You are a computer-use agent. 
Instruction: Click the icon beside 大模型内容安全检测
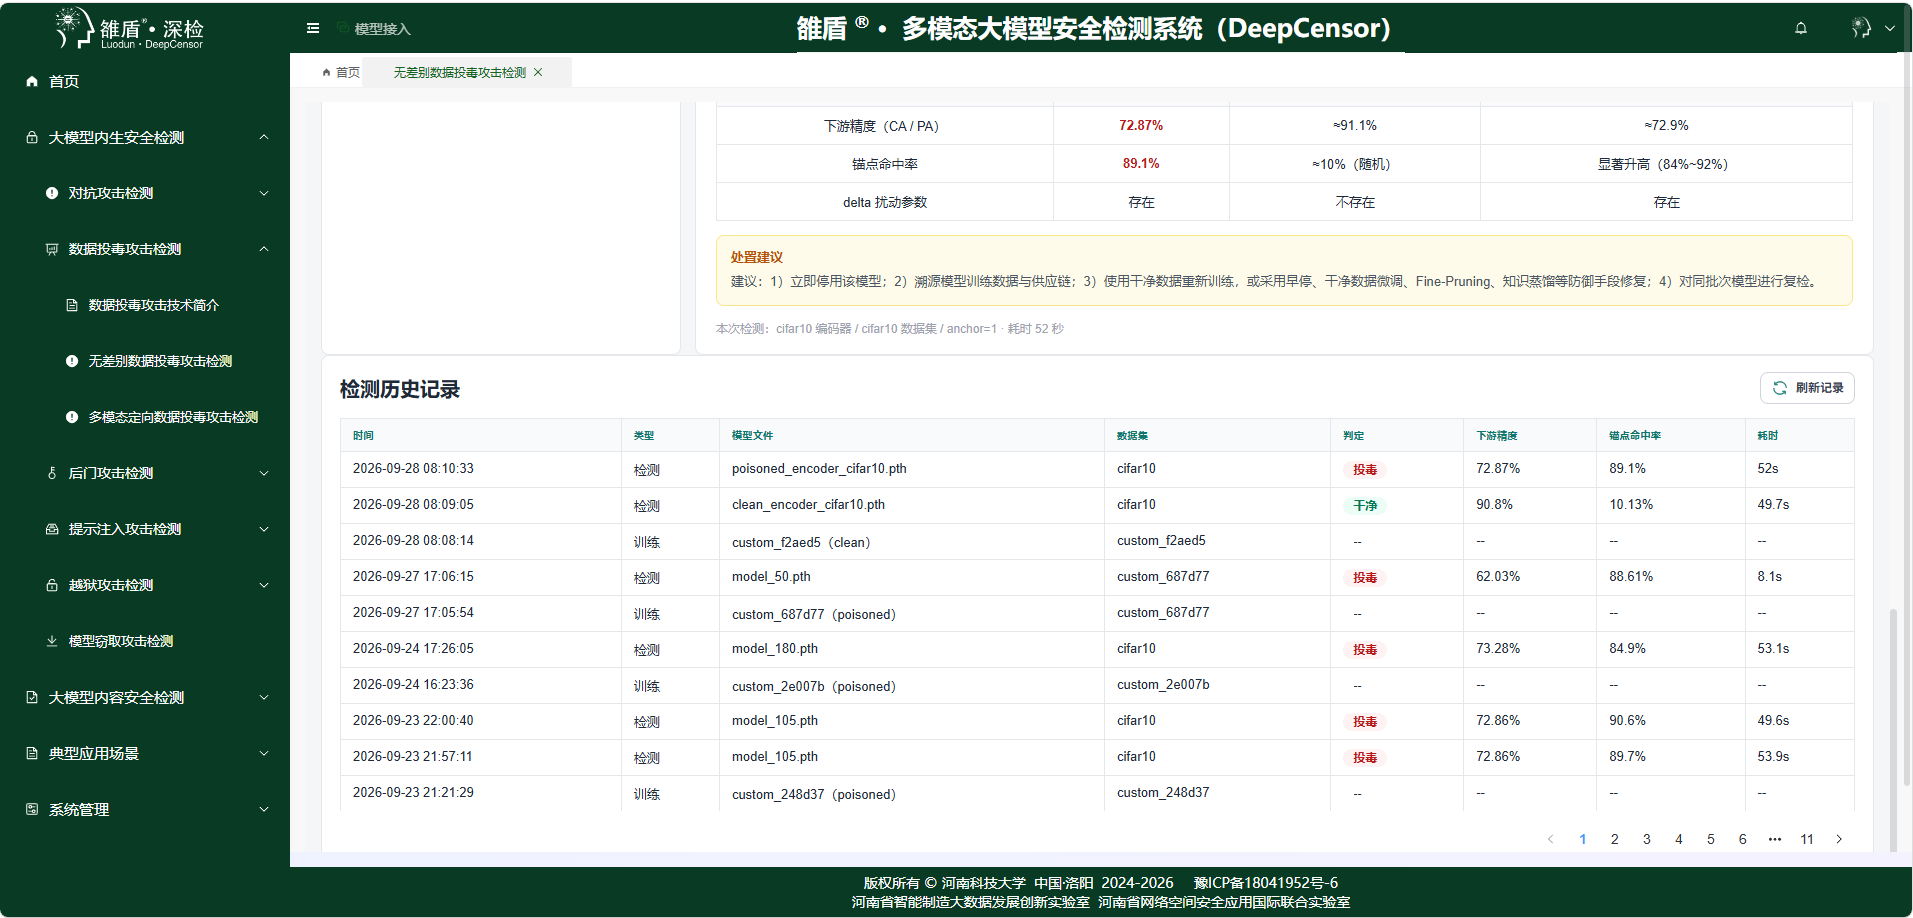click(x=32, y=697)
